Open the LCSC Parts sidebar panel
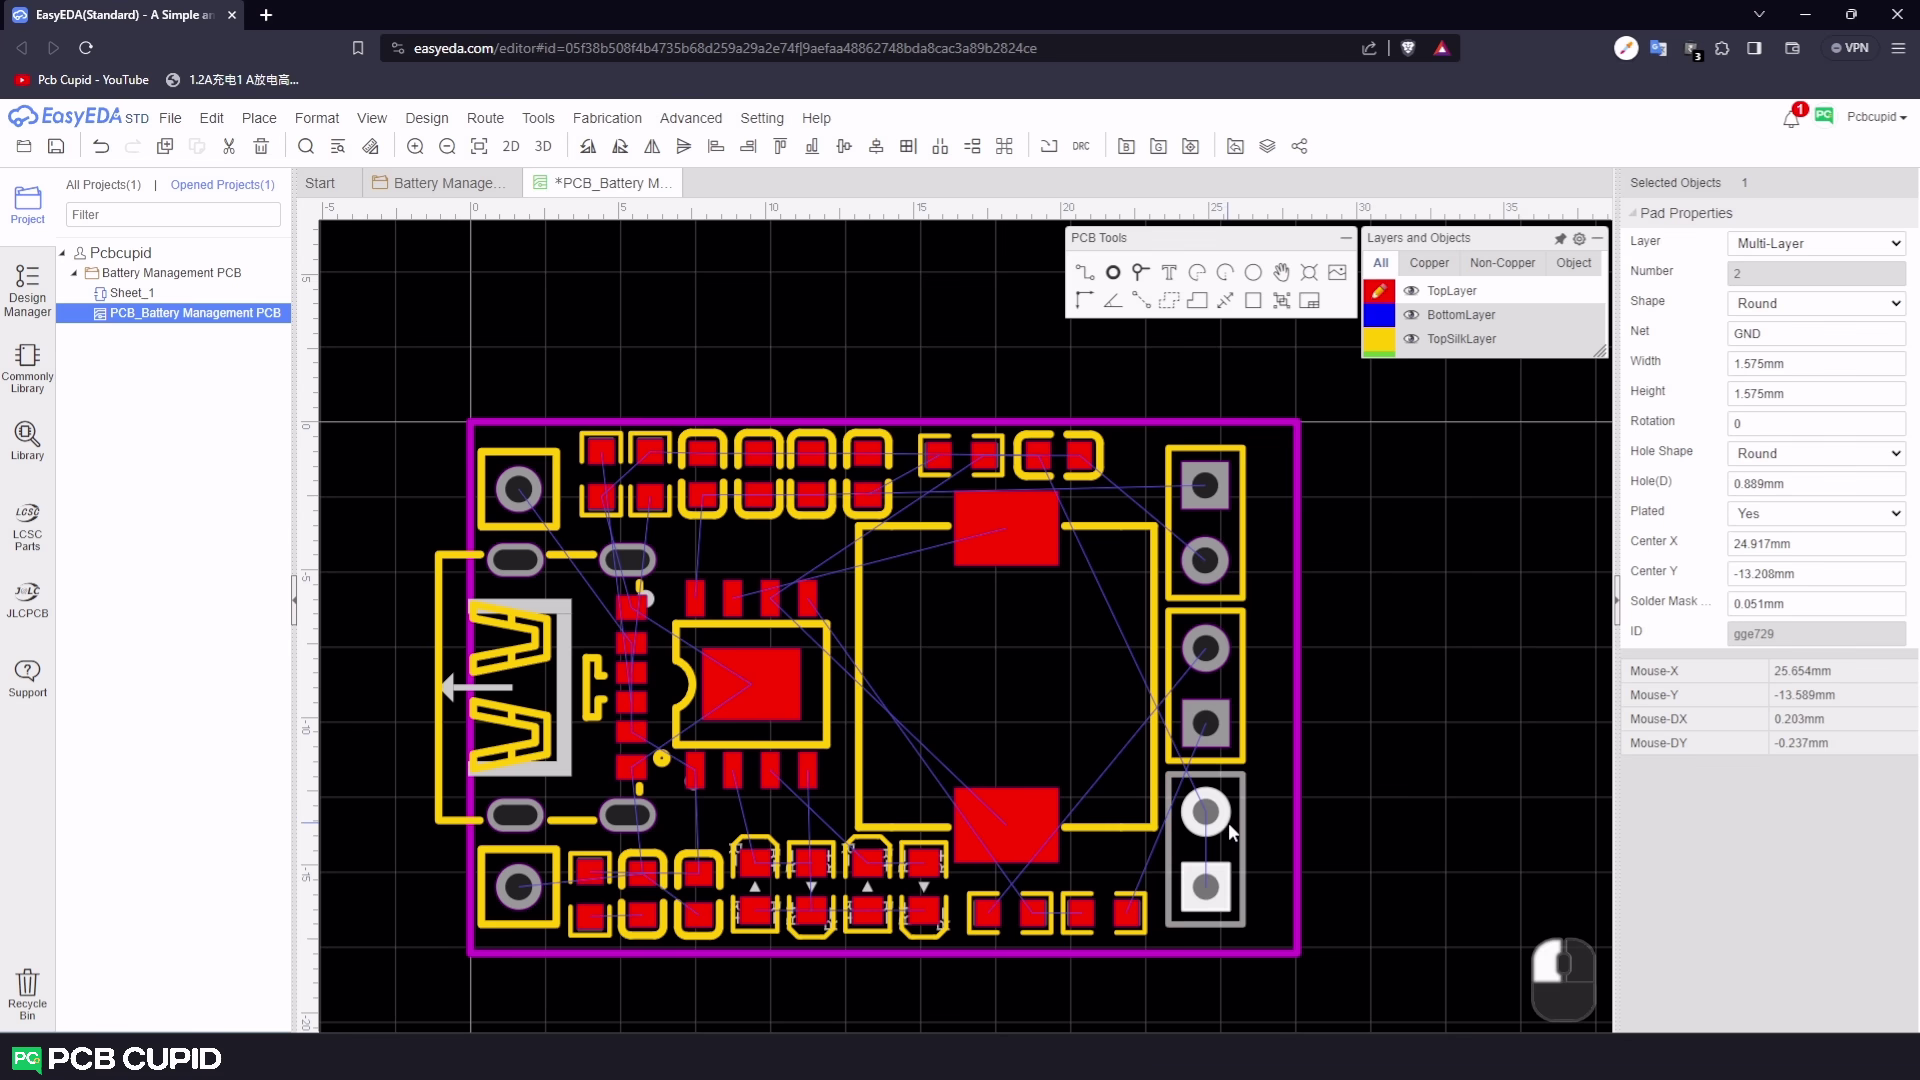Image resolution: width=1920 pixels, height=1080 pixels. point(27,526)
